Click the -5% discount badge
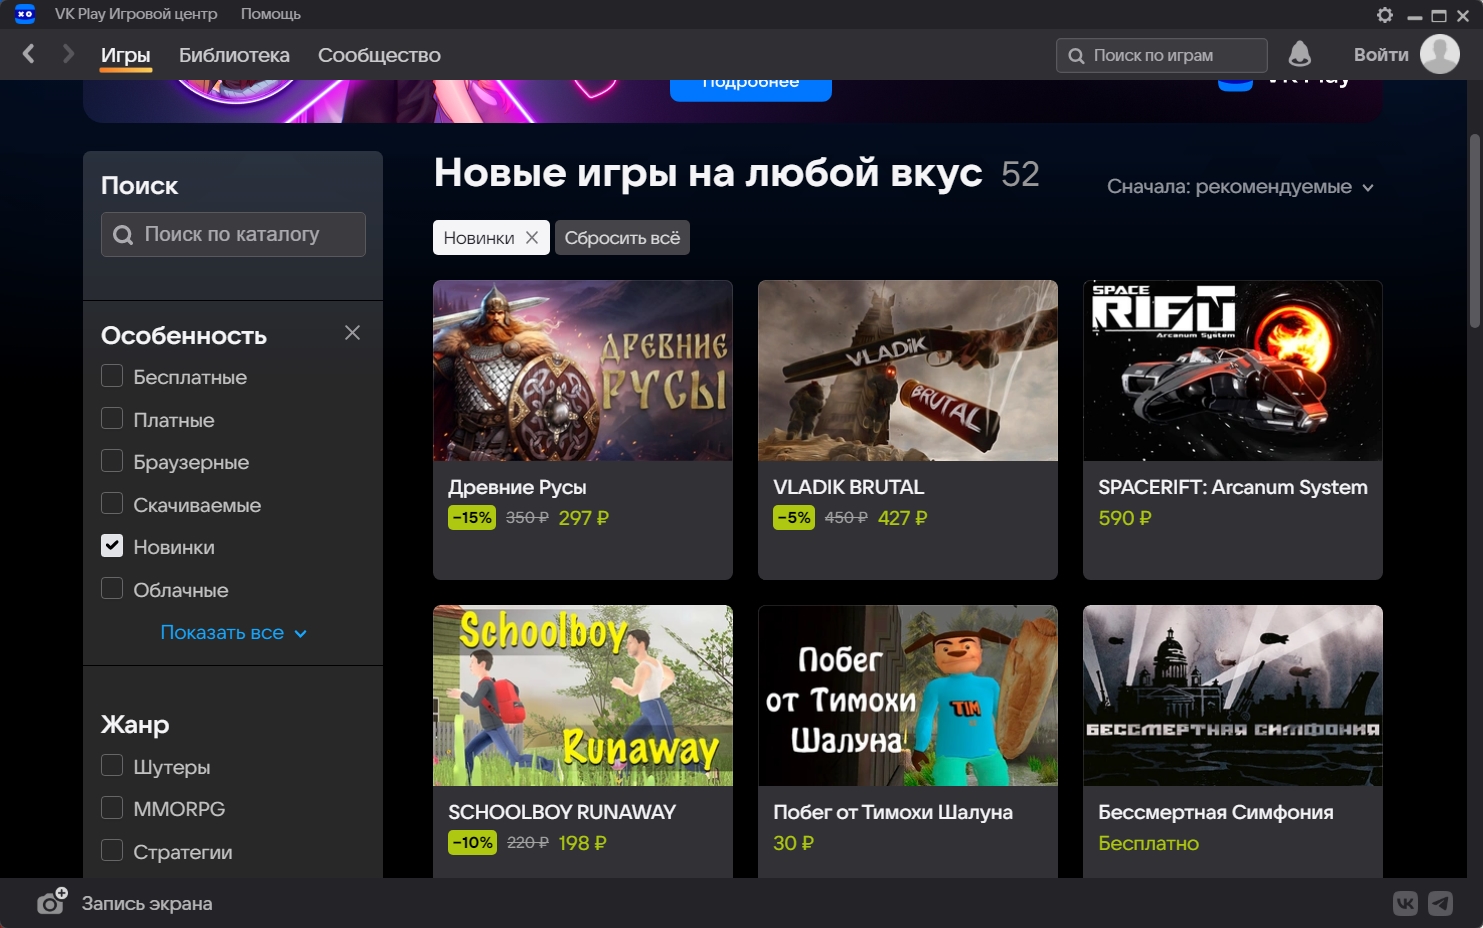 pos(794,518)
